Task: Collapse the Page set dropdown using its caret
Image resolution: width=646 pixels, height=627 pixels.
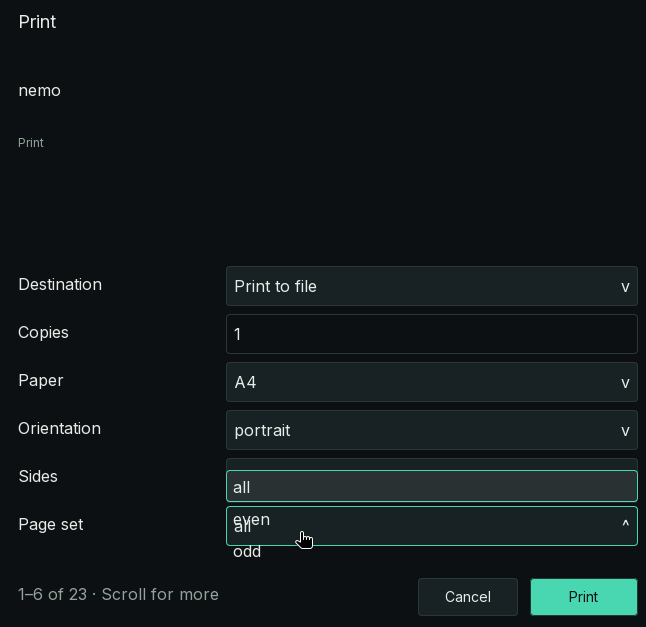Action: (x=625, y=523)
